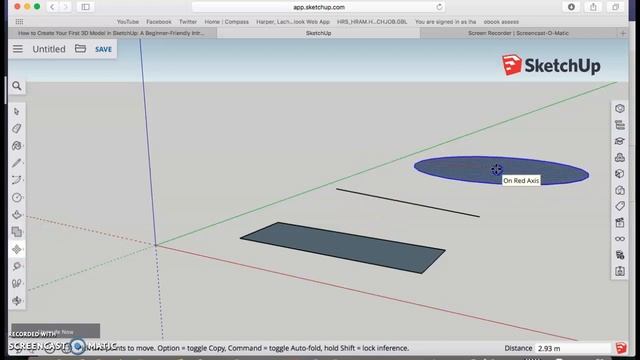
Task: Open the YouTube bookmark
Action: (x=128, y=22)
